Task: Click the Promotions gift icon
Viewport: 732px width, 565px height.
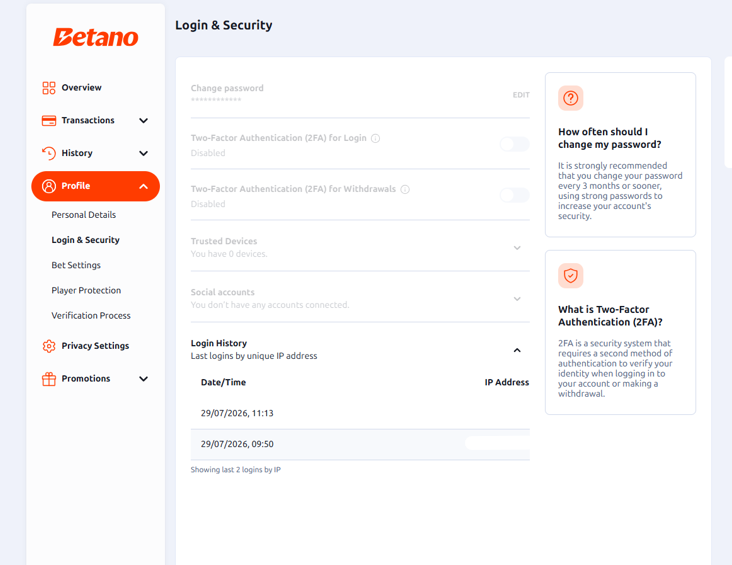Action: [49, 379]
